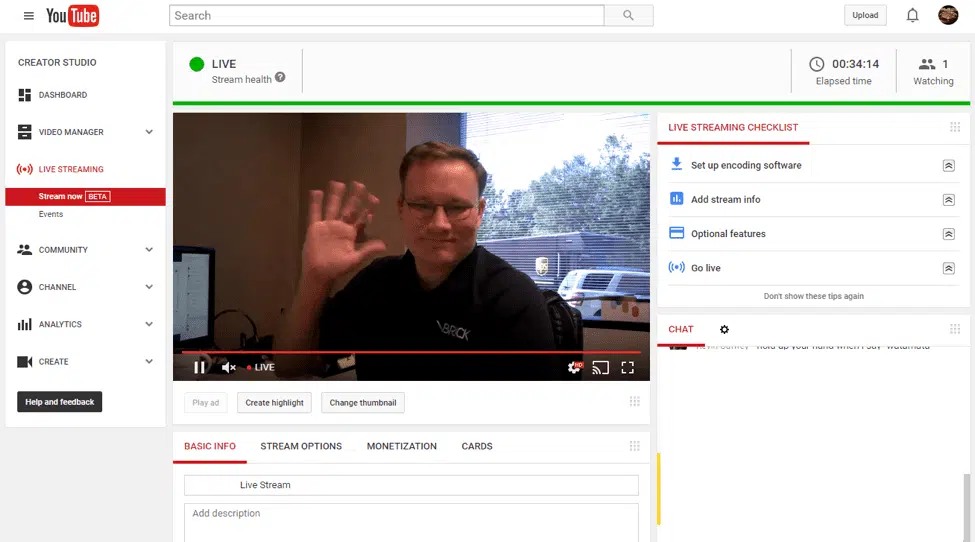Expand Video Manager submenu
The height and width of the screenshot is (542, 975).
149,132
